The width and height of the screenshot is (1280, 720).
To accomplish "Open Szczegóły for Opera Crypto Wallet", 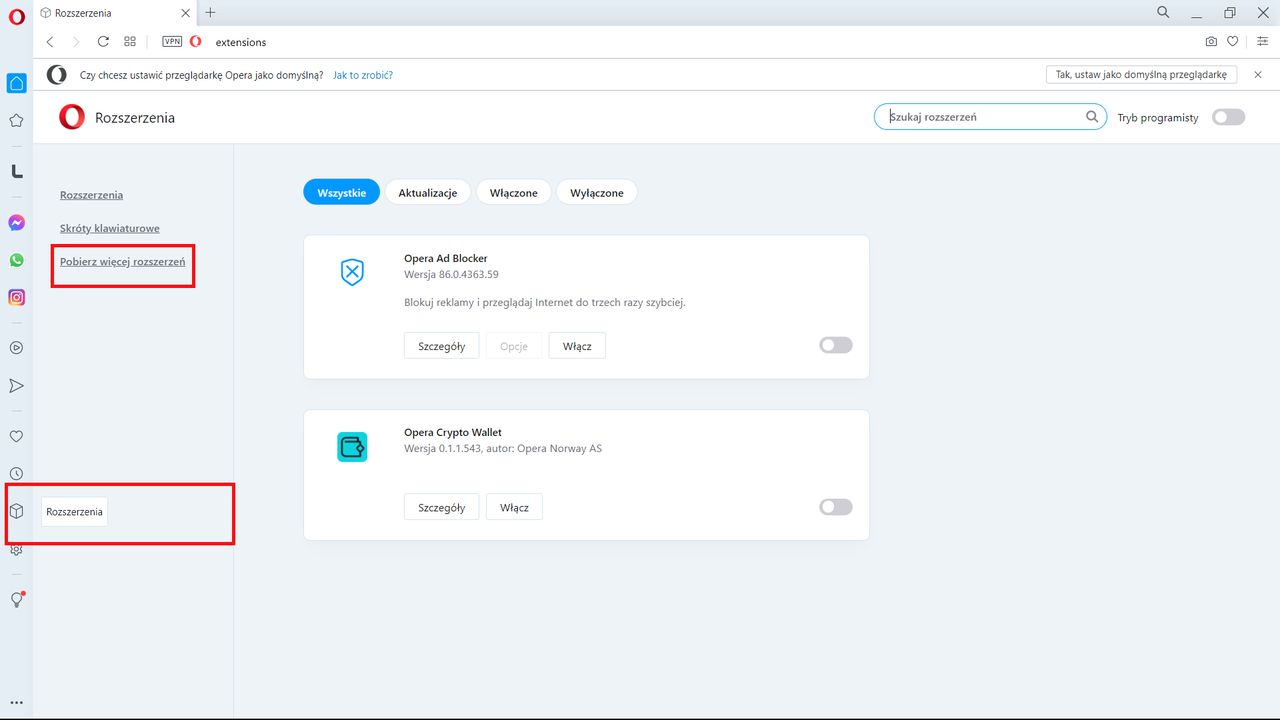I will [442, 507].
